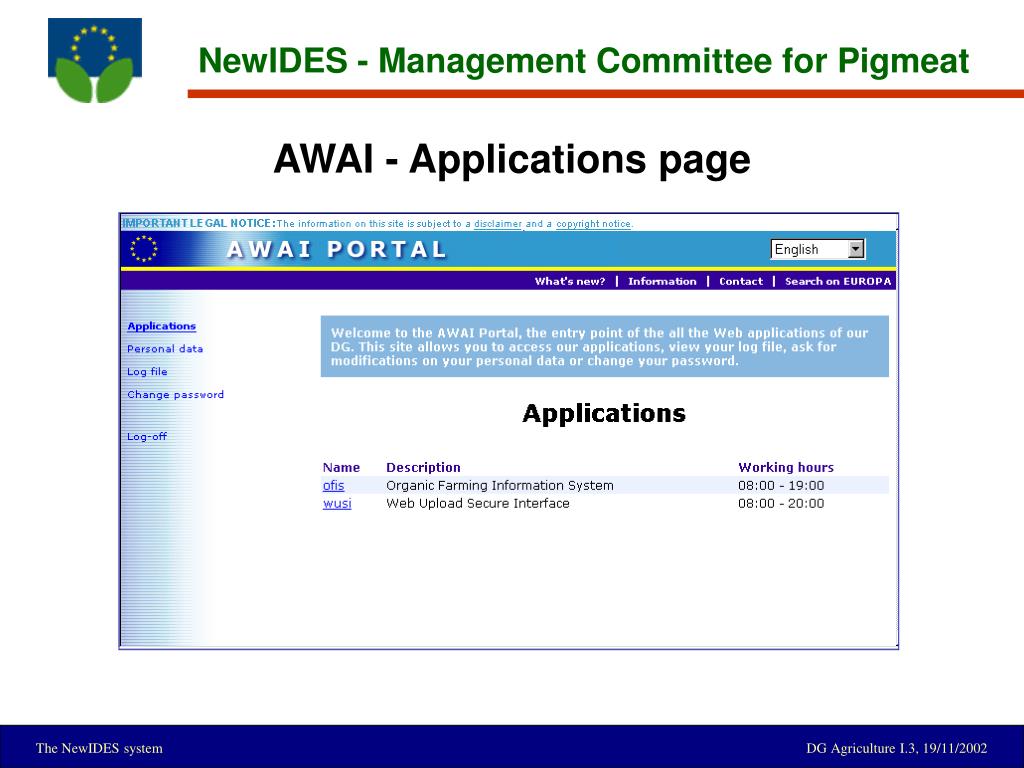Click the Working hours column header

pos(786,468)
